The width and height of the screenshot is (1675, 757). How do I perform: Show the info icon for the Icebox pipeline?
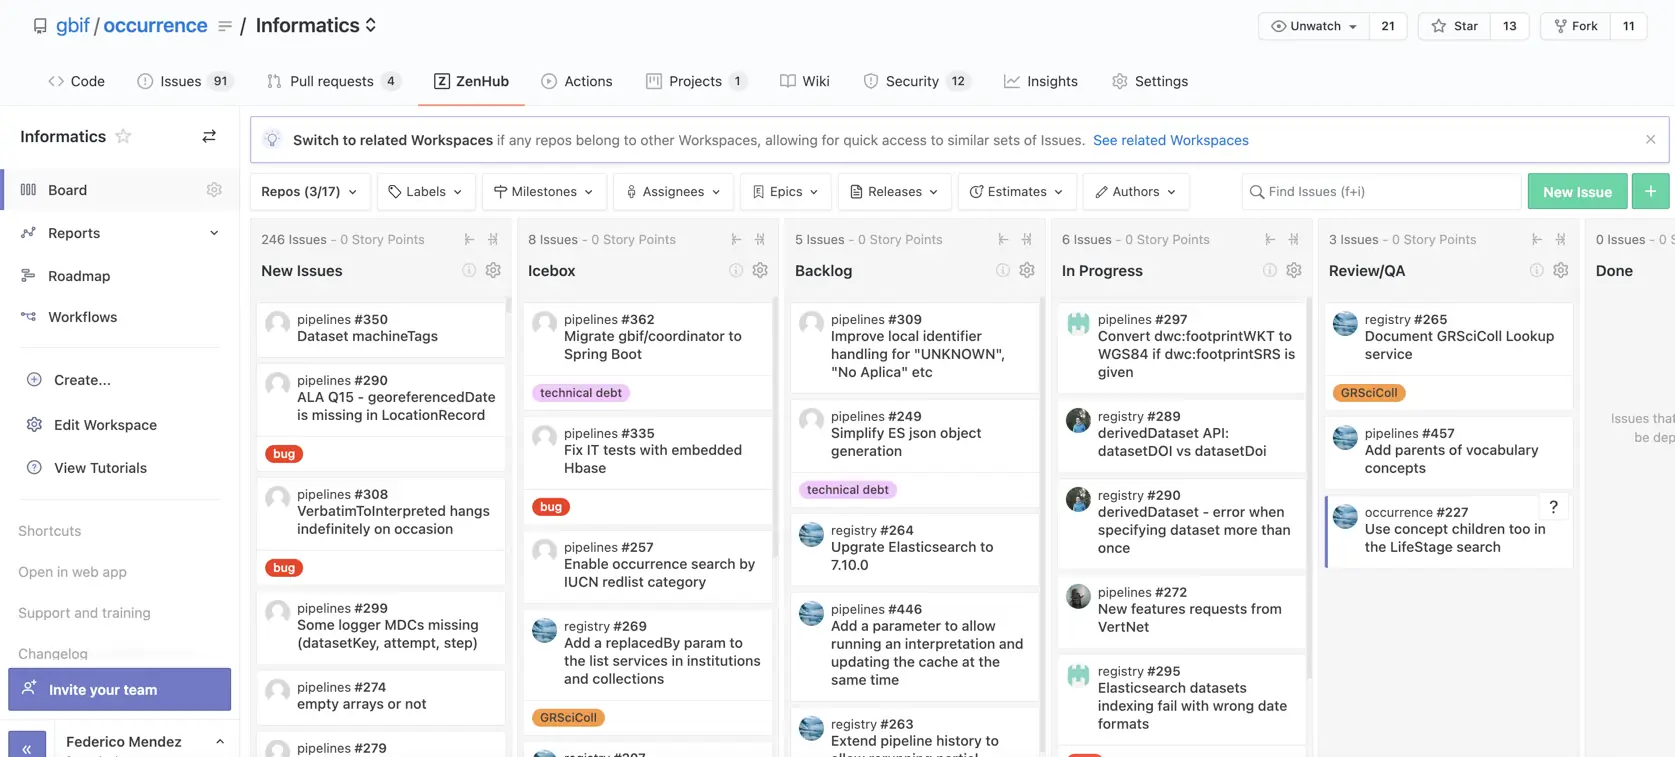736,270
